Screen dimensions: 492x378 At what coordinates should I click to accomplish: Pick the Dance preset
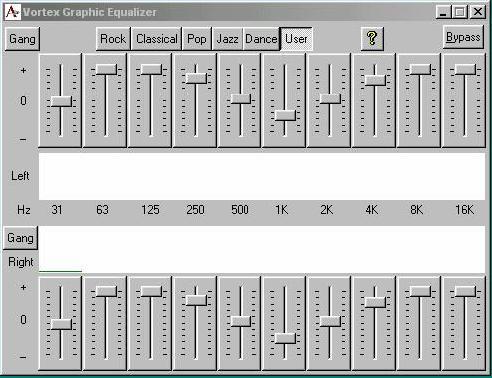coord(261,39)
